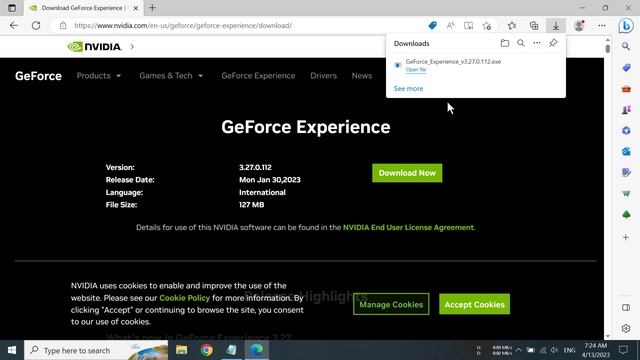Image resolution: width=640 pixels, height=360 pixels.
Task: Expand the chevron next to NVIDIA logo
Action: click(132, 47)
